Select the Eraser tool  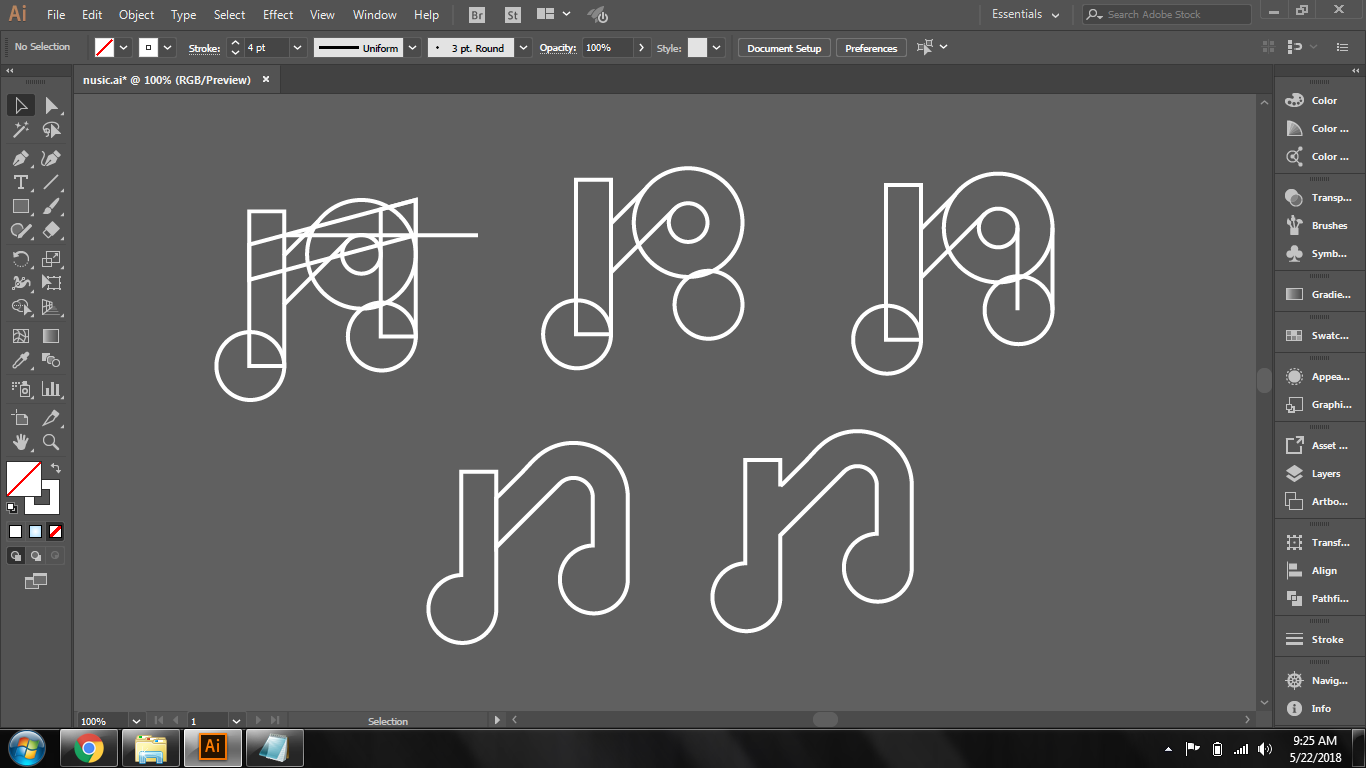[51, 230]
